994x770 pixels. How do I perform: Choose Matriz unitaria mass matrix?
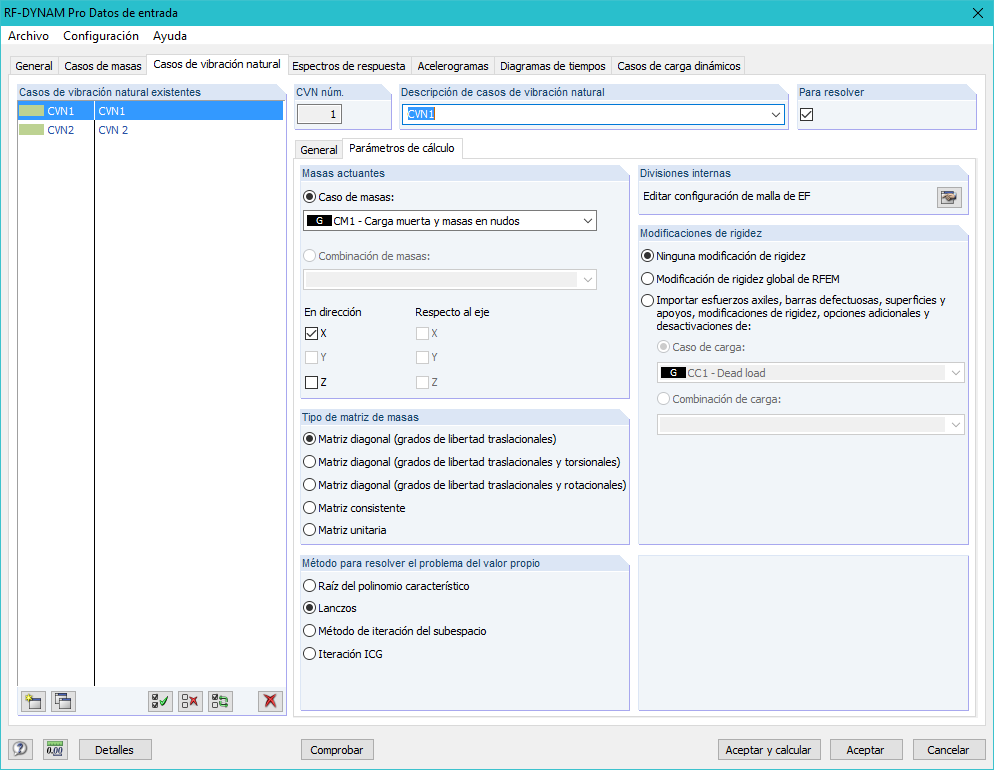(309, 530)
